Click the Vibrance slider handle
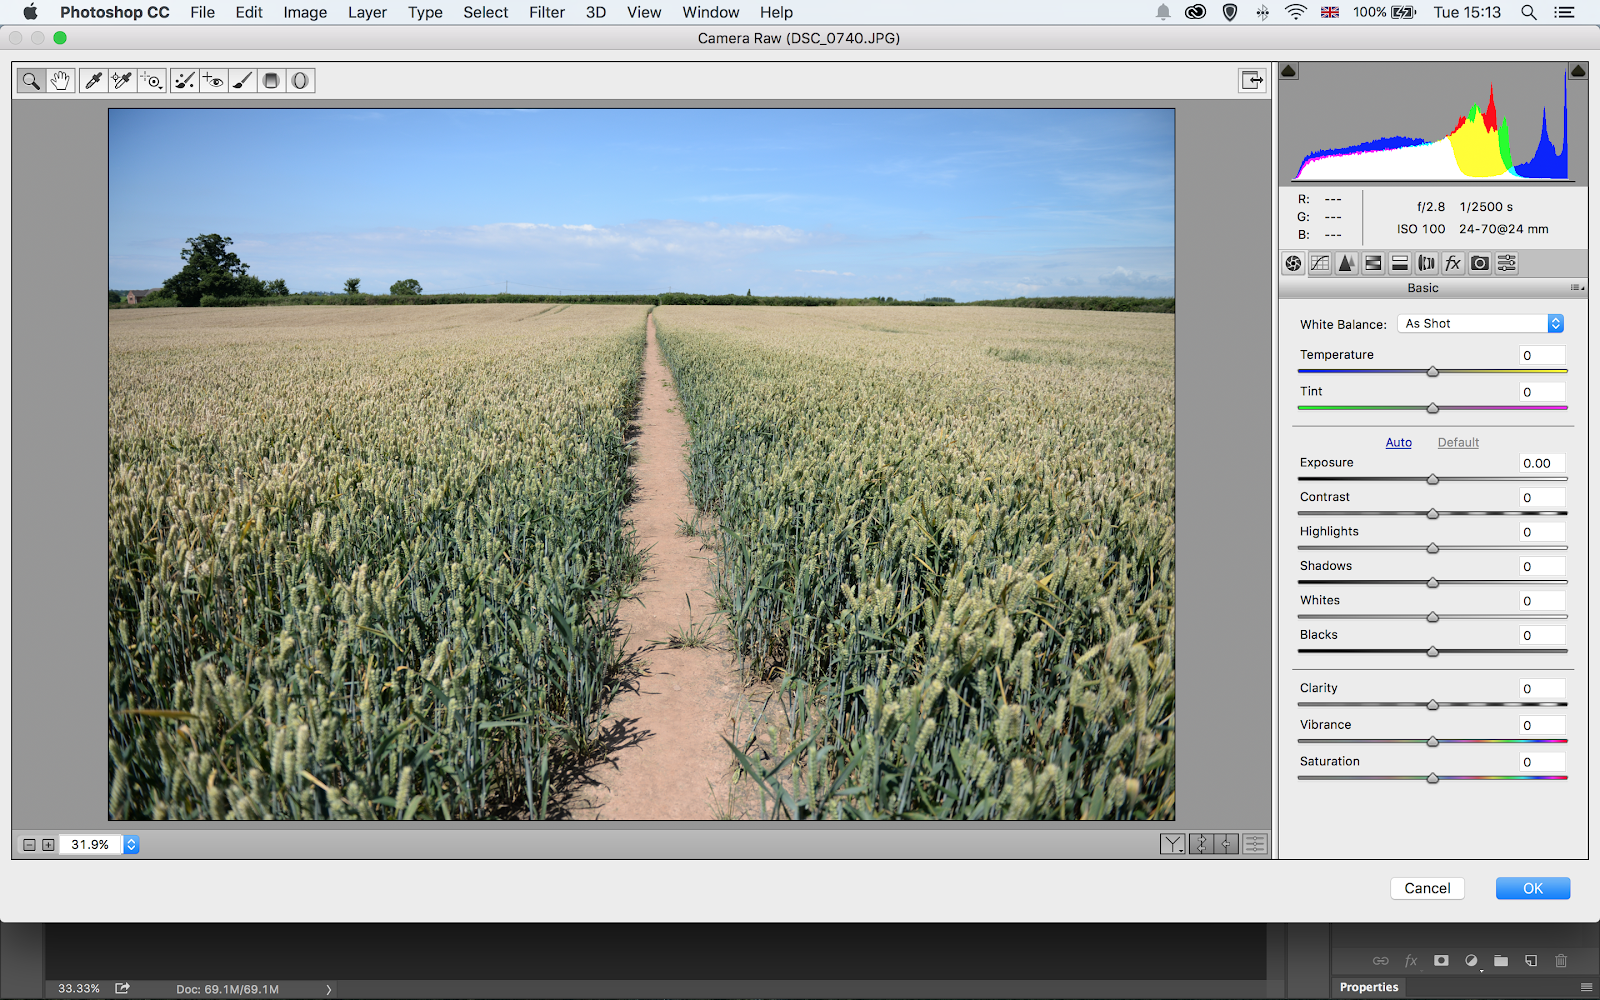This screenshot has height=1000, width=1600. coord(1433,742)
